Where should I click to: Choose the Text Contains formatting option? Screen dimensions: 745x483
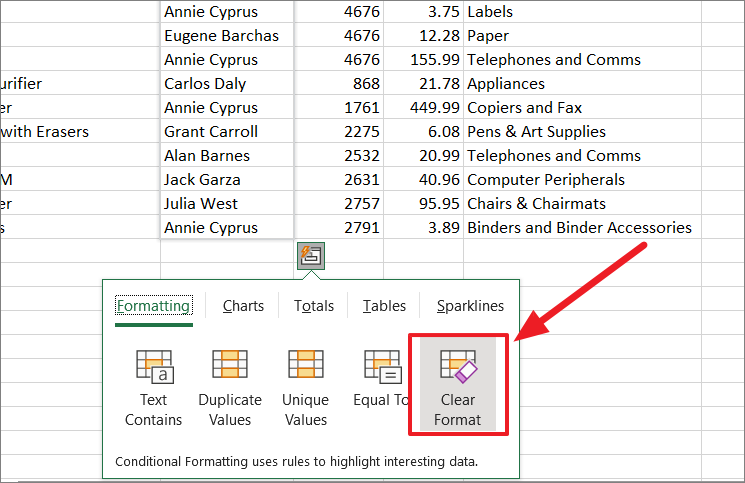click(153, 388)
